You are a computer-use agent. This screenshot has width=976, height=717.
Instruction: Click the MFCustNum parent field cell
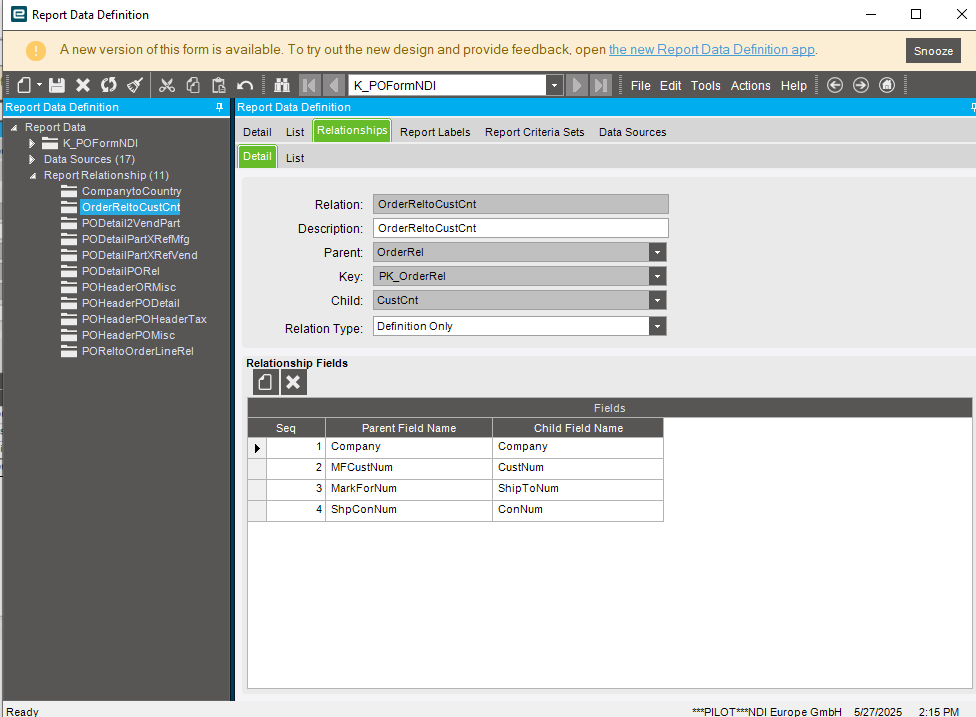pos(409,467)
